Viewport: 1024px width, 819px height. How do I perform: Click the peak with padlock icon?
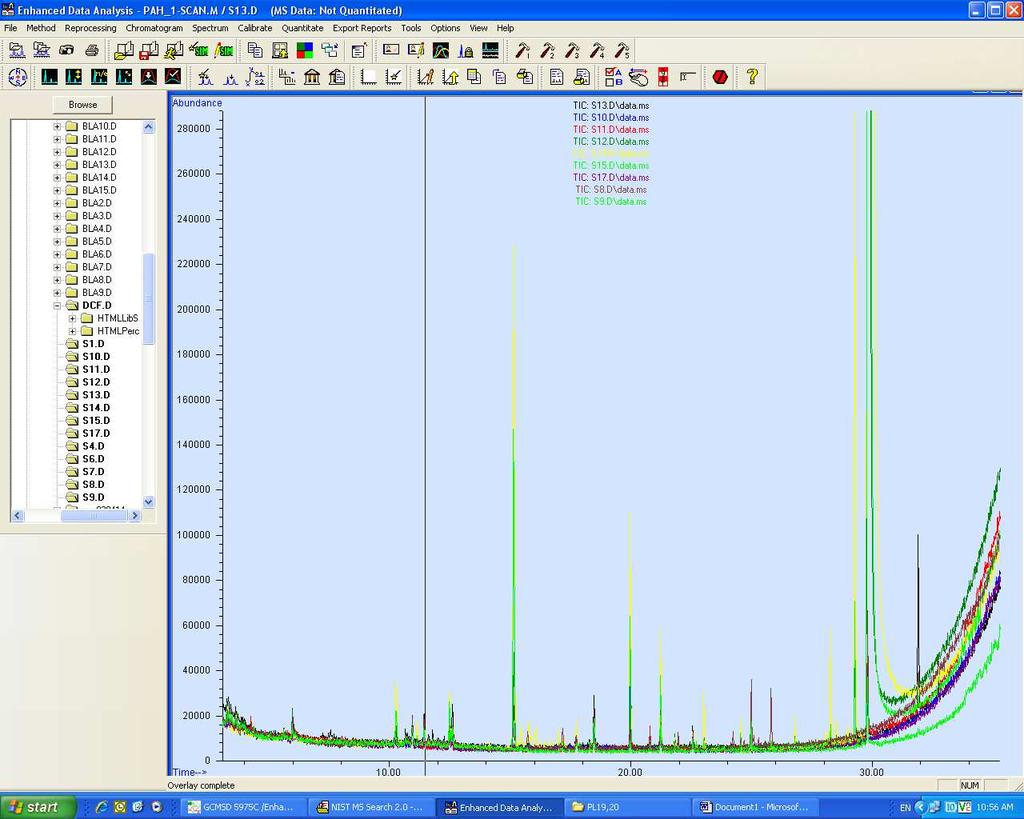[466, 50]
